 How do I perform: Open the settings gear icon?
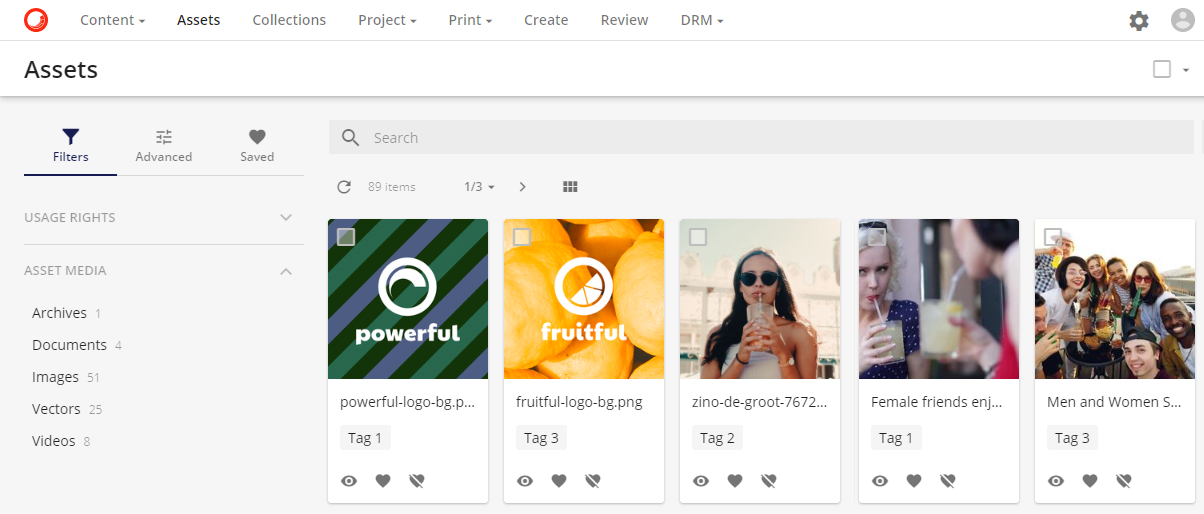pos(1139,21)
